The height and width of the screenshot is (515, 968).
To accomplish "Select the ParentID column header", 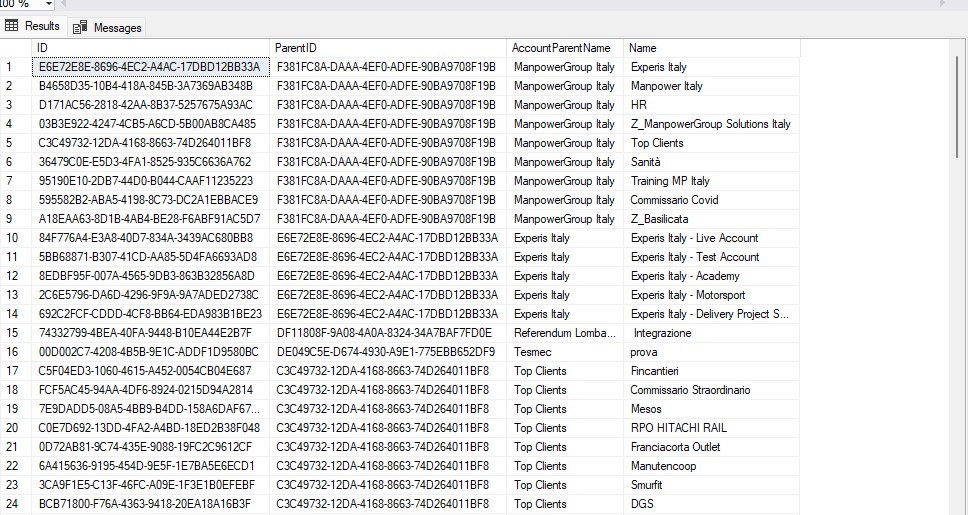I will (388, 48).
